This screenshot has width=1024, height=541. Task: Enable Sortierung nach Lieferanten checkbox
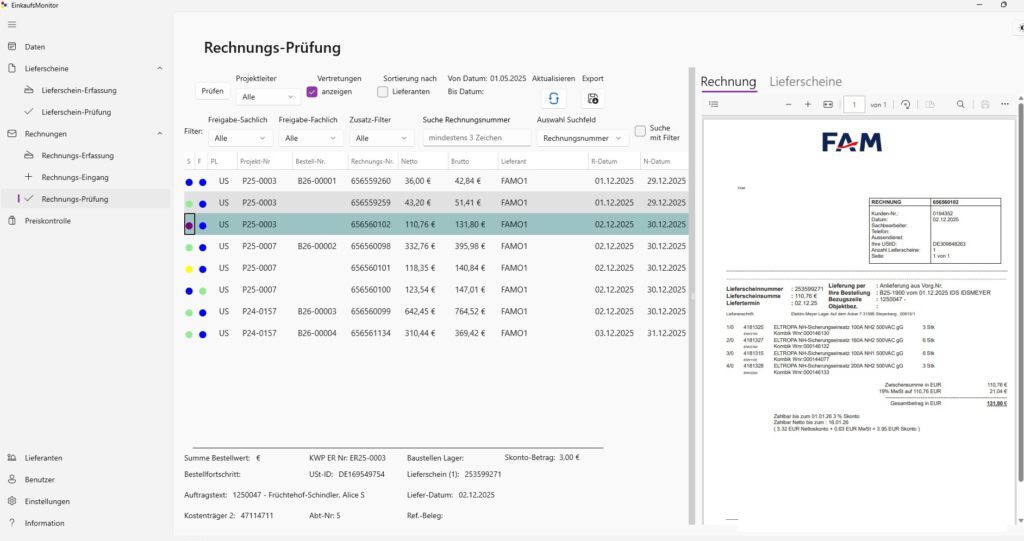[383, 92]
